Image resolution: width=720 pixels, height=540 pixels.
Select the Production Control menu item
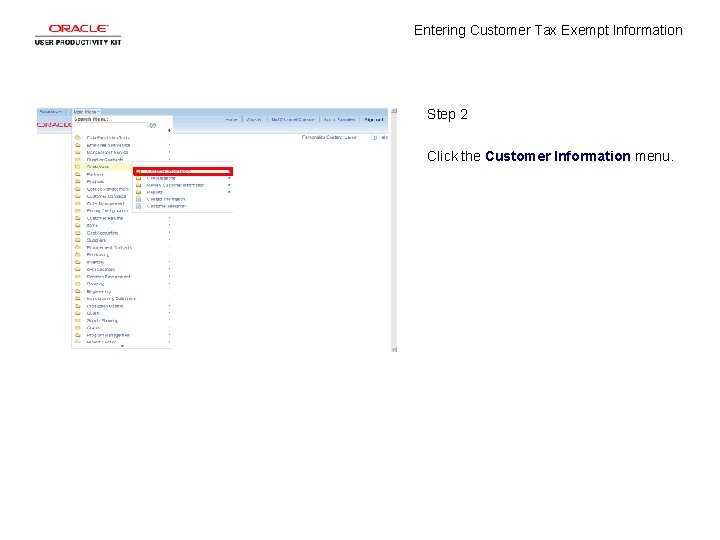point(105,306)
